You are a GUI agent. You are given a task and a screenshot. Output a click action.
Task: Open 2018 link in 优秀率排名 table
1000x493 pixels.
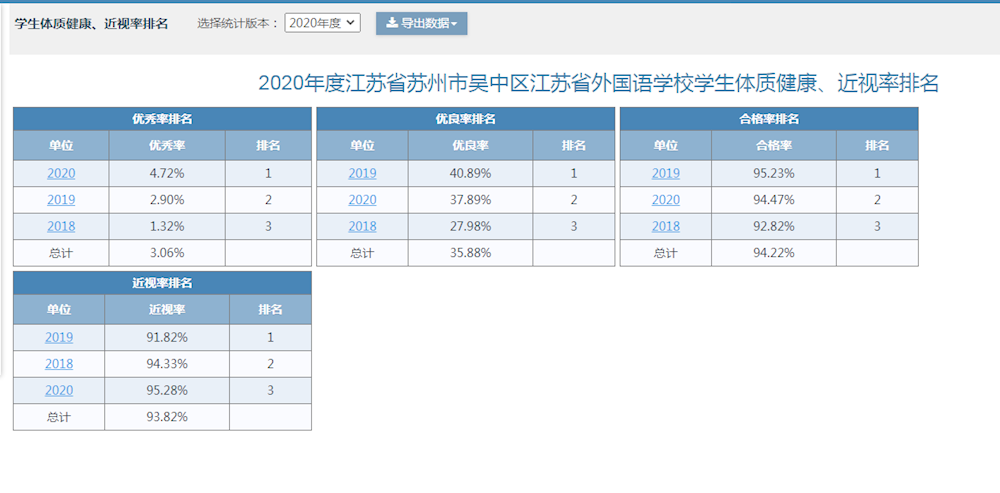coord(61,226)
